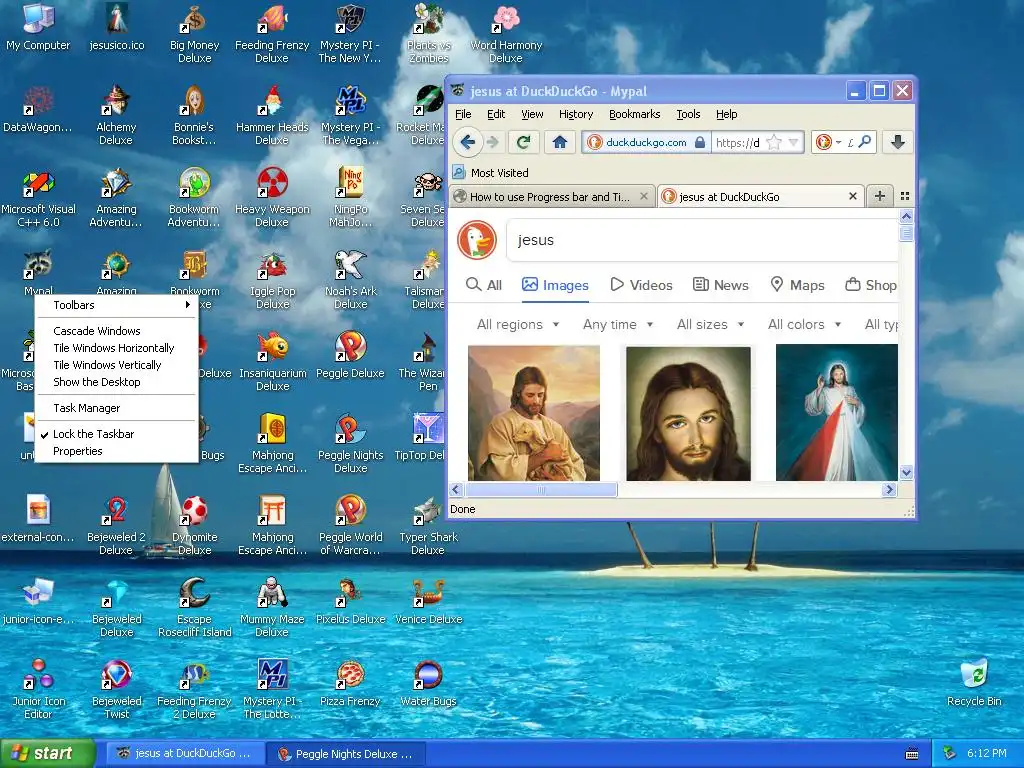Close the 'jesus at DuckDuckGo' tab
Viewport: 1024px width, 768px height.
852,196
